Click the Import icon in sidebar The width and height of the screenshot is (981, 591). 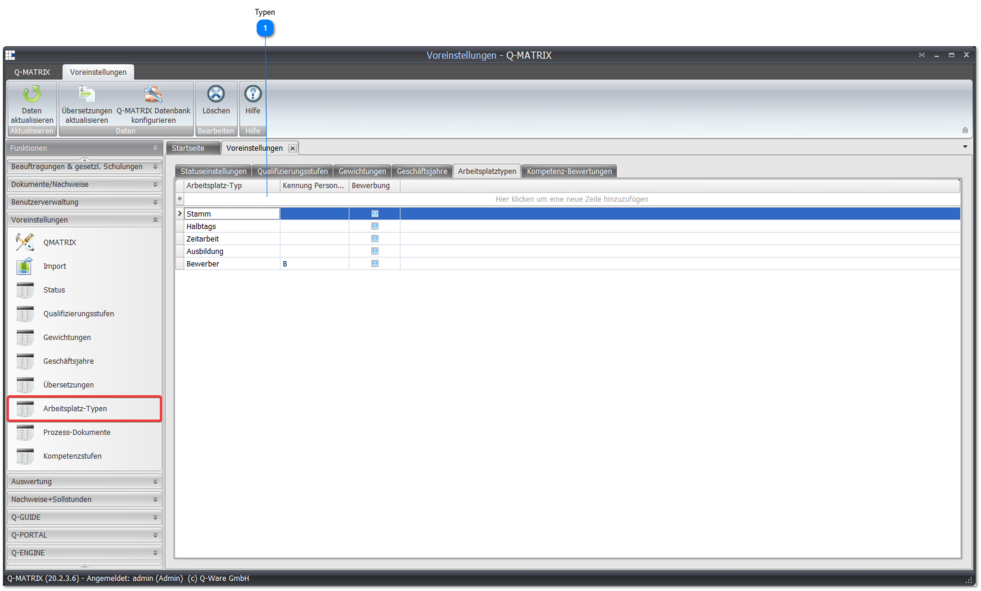pos(25,266)
